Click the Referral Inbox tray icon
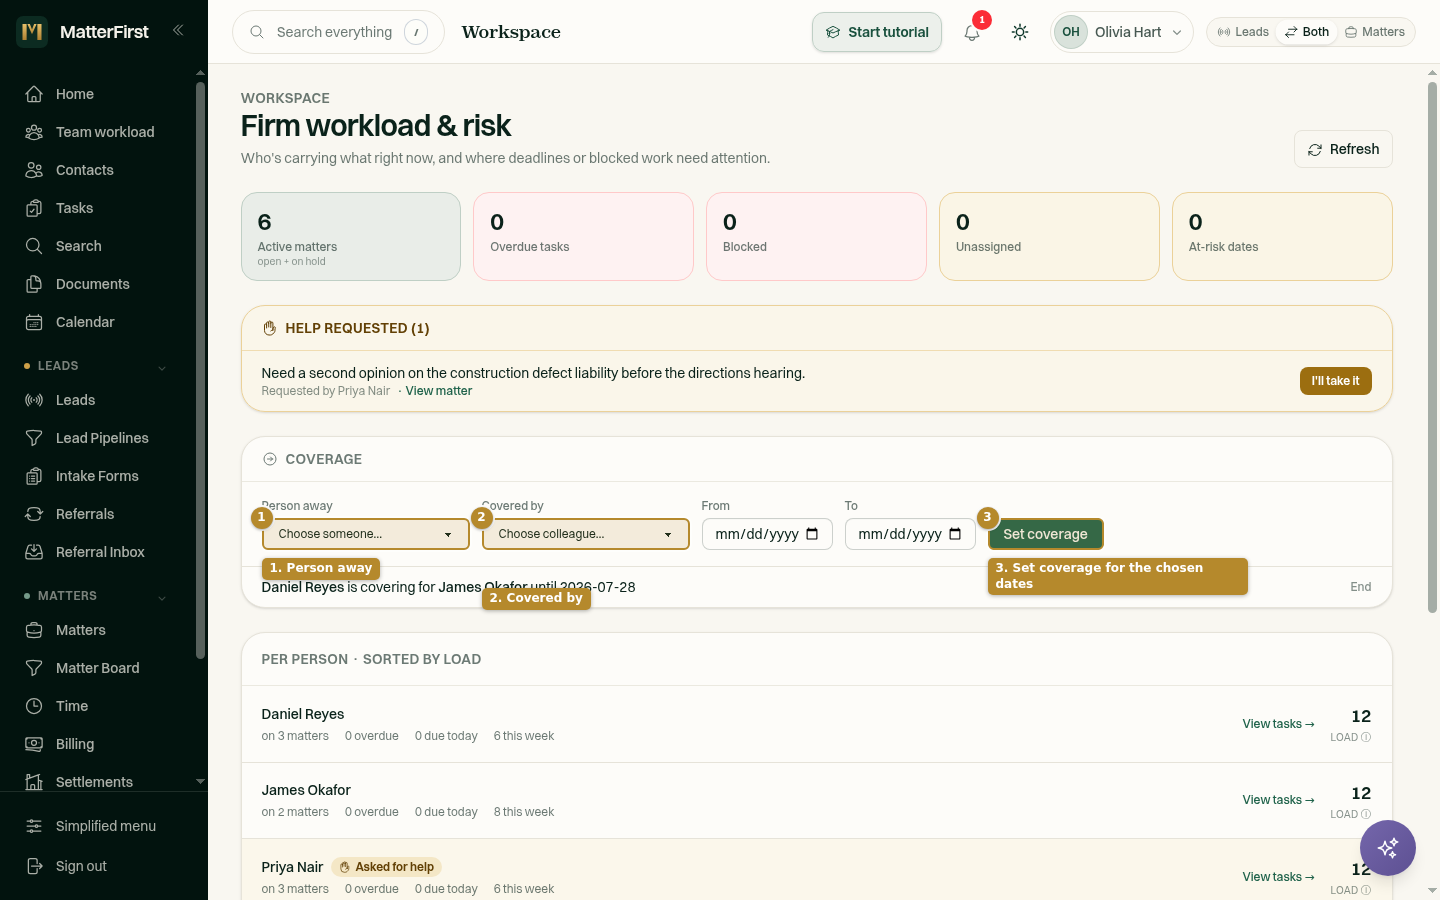Screen dimensions: 1440x900 tap(34, 552)
